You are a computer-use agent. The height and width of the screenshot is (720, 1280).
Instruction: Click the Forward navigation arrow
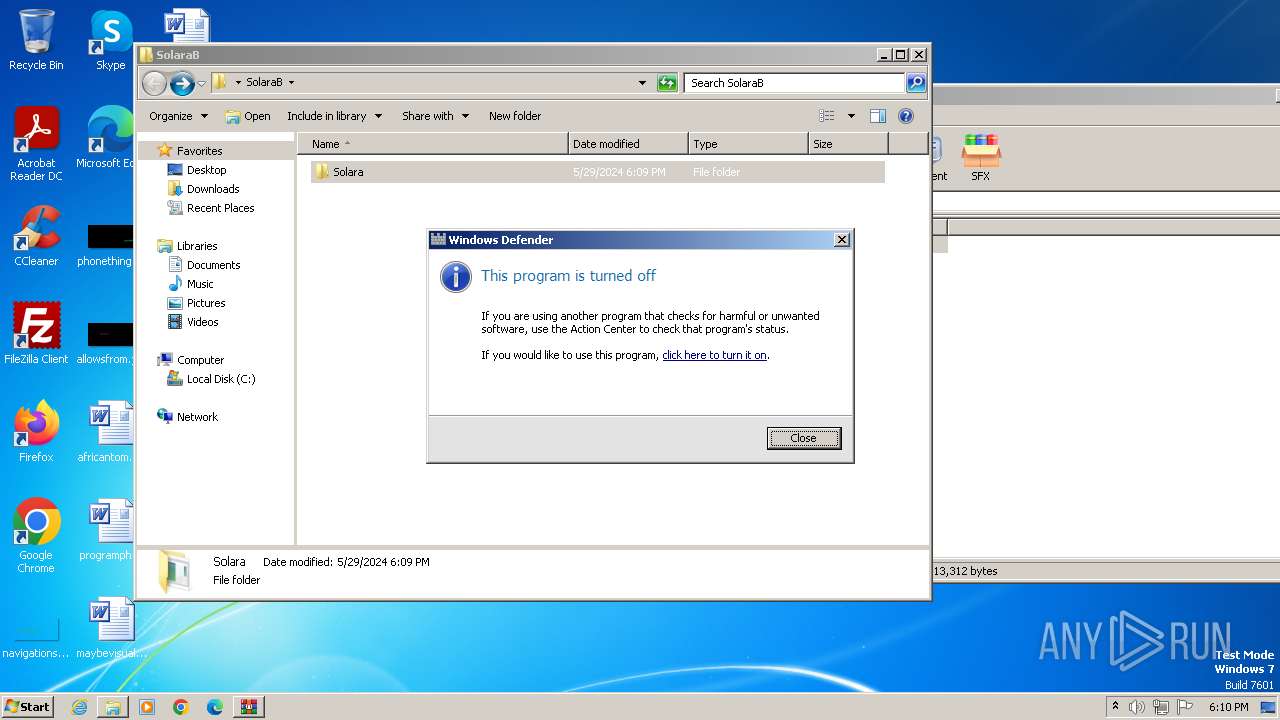coord(182,83)
